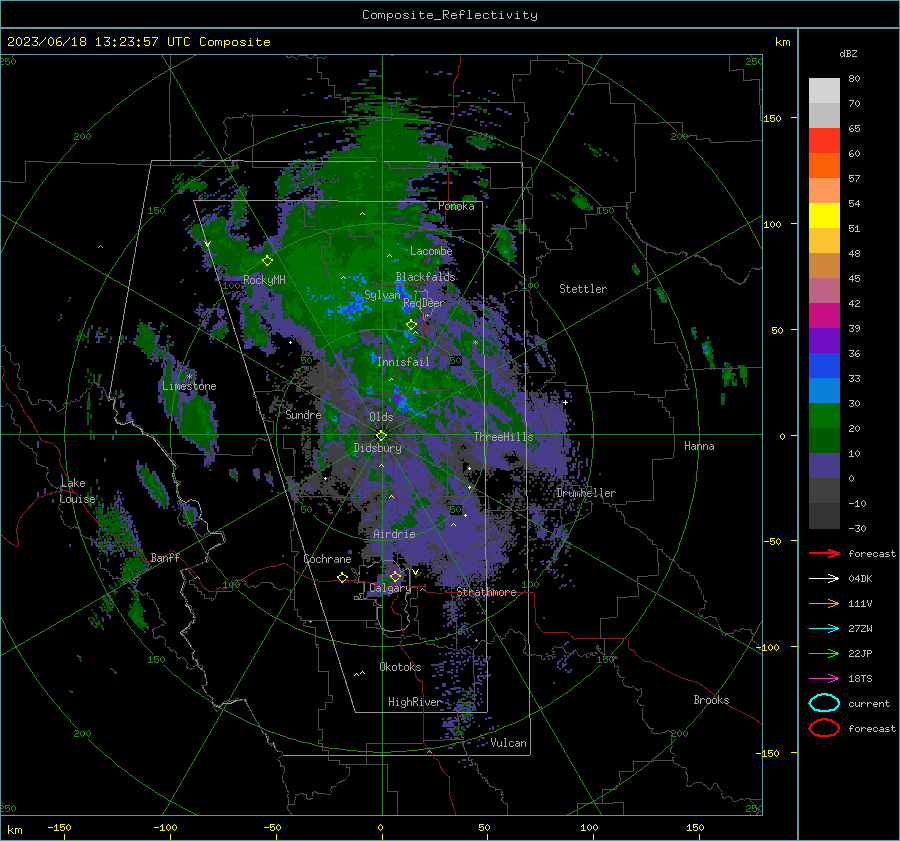Click the yellow diamond marker near RockyMH
This screenshot has width=900, height=841.
(267, 261)
